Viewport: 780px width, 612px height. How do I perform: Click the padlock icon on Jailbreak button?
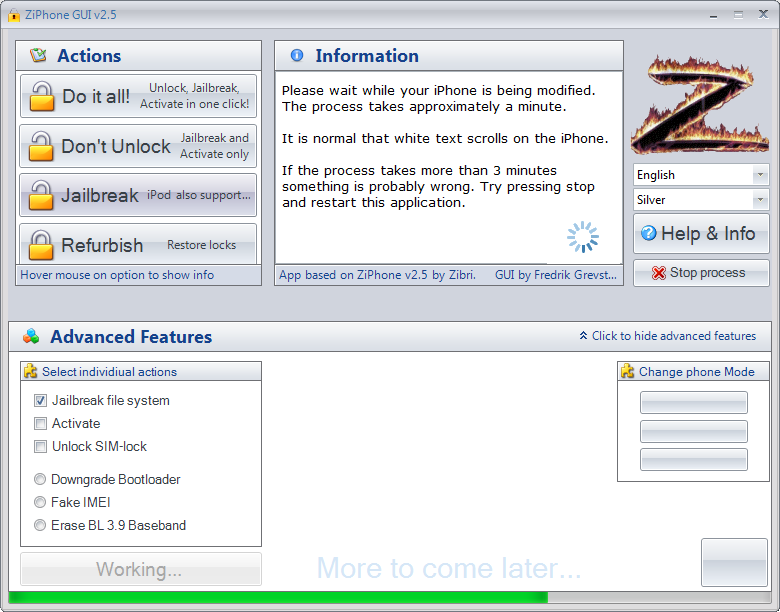tap(41, 195)
